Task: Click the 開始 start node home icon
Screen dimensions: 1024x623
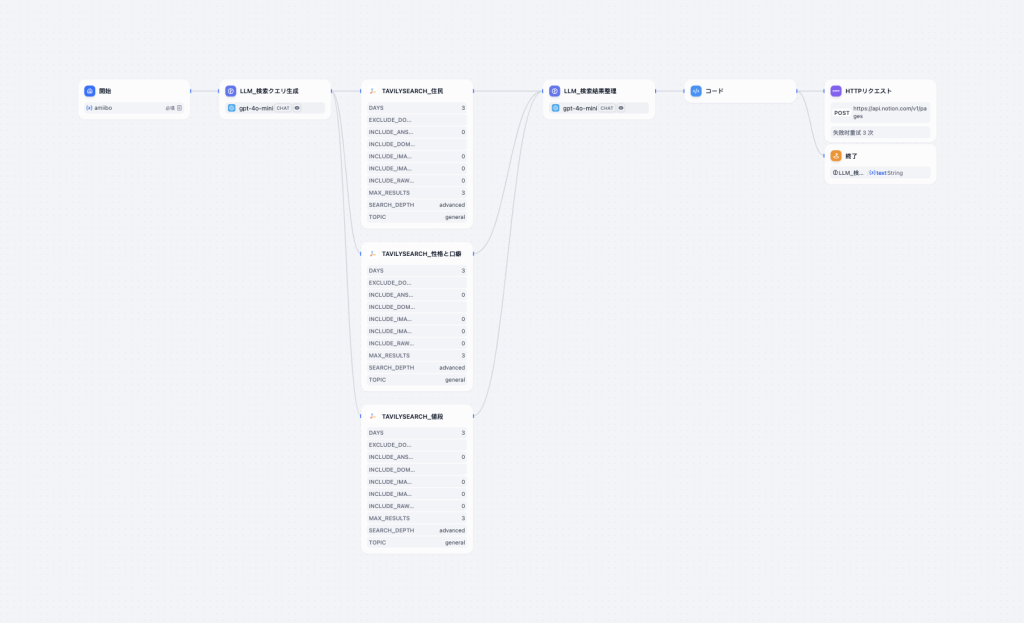Action: [90, 91]
